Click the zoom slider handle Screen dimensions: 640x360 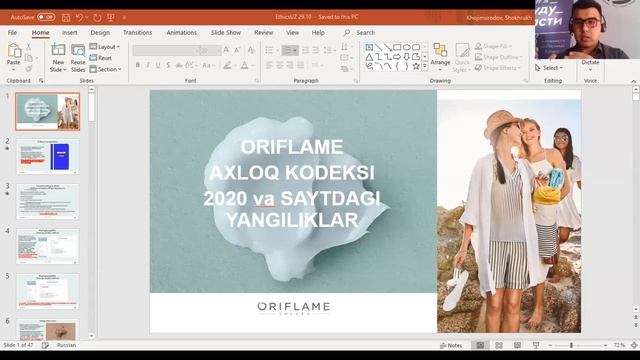coord(571,345)
